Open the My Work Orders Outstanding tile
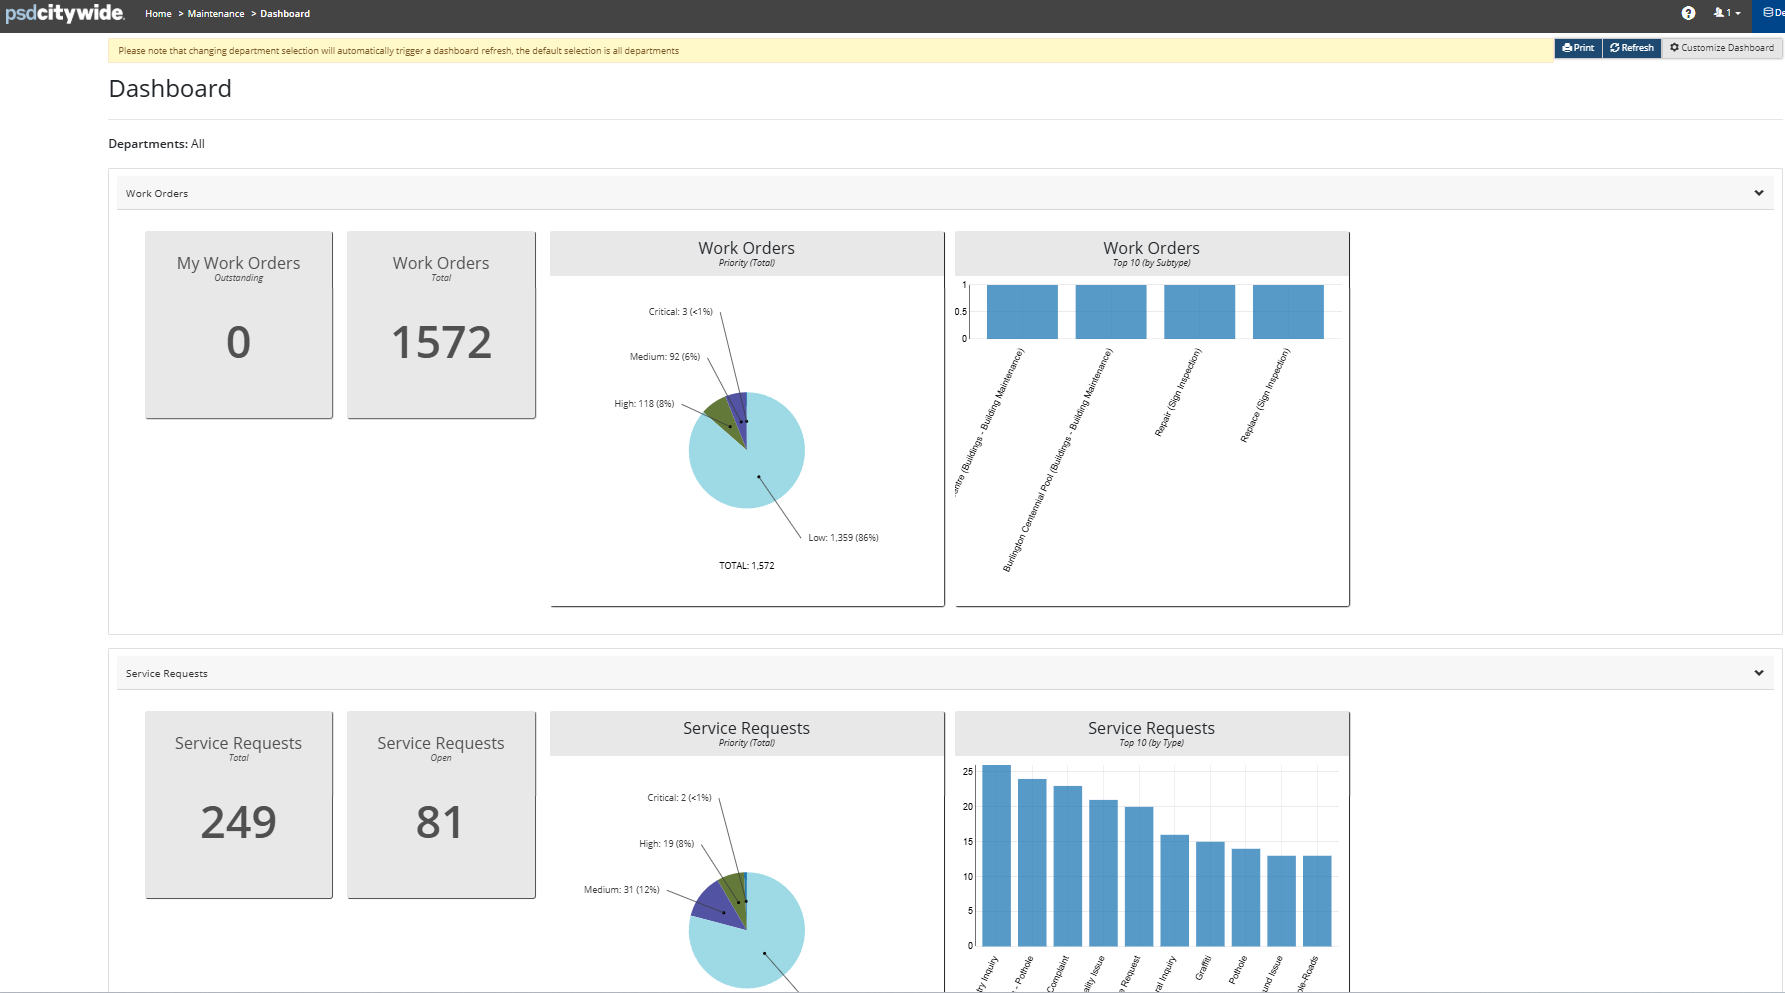Screen dimensions: 1785x993 click(239, 325)
